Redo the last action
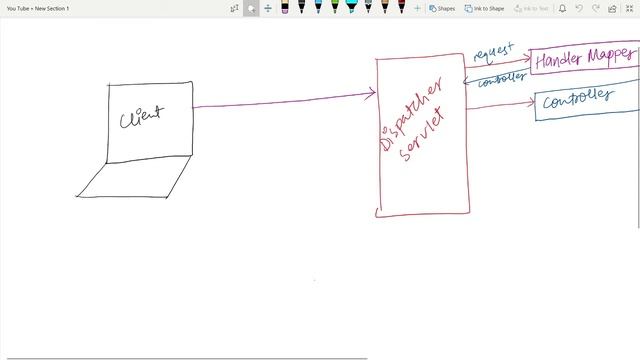The height and width of the screenshot is (360, 640). pos(596,8)
